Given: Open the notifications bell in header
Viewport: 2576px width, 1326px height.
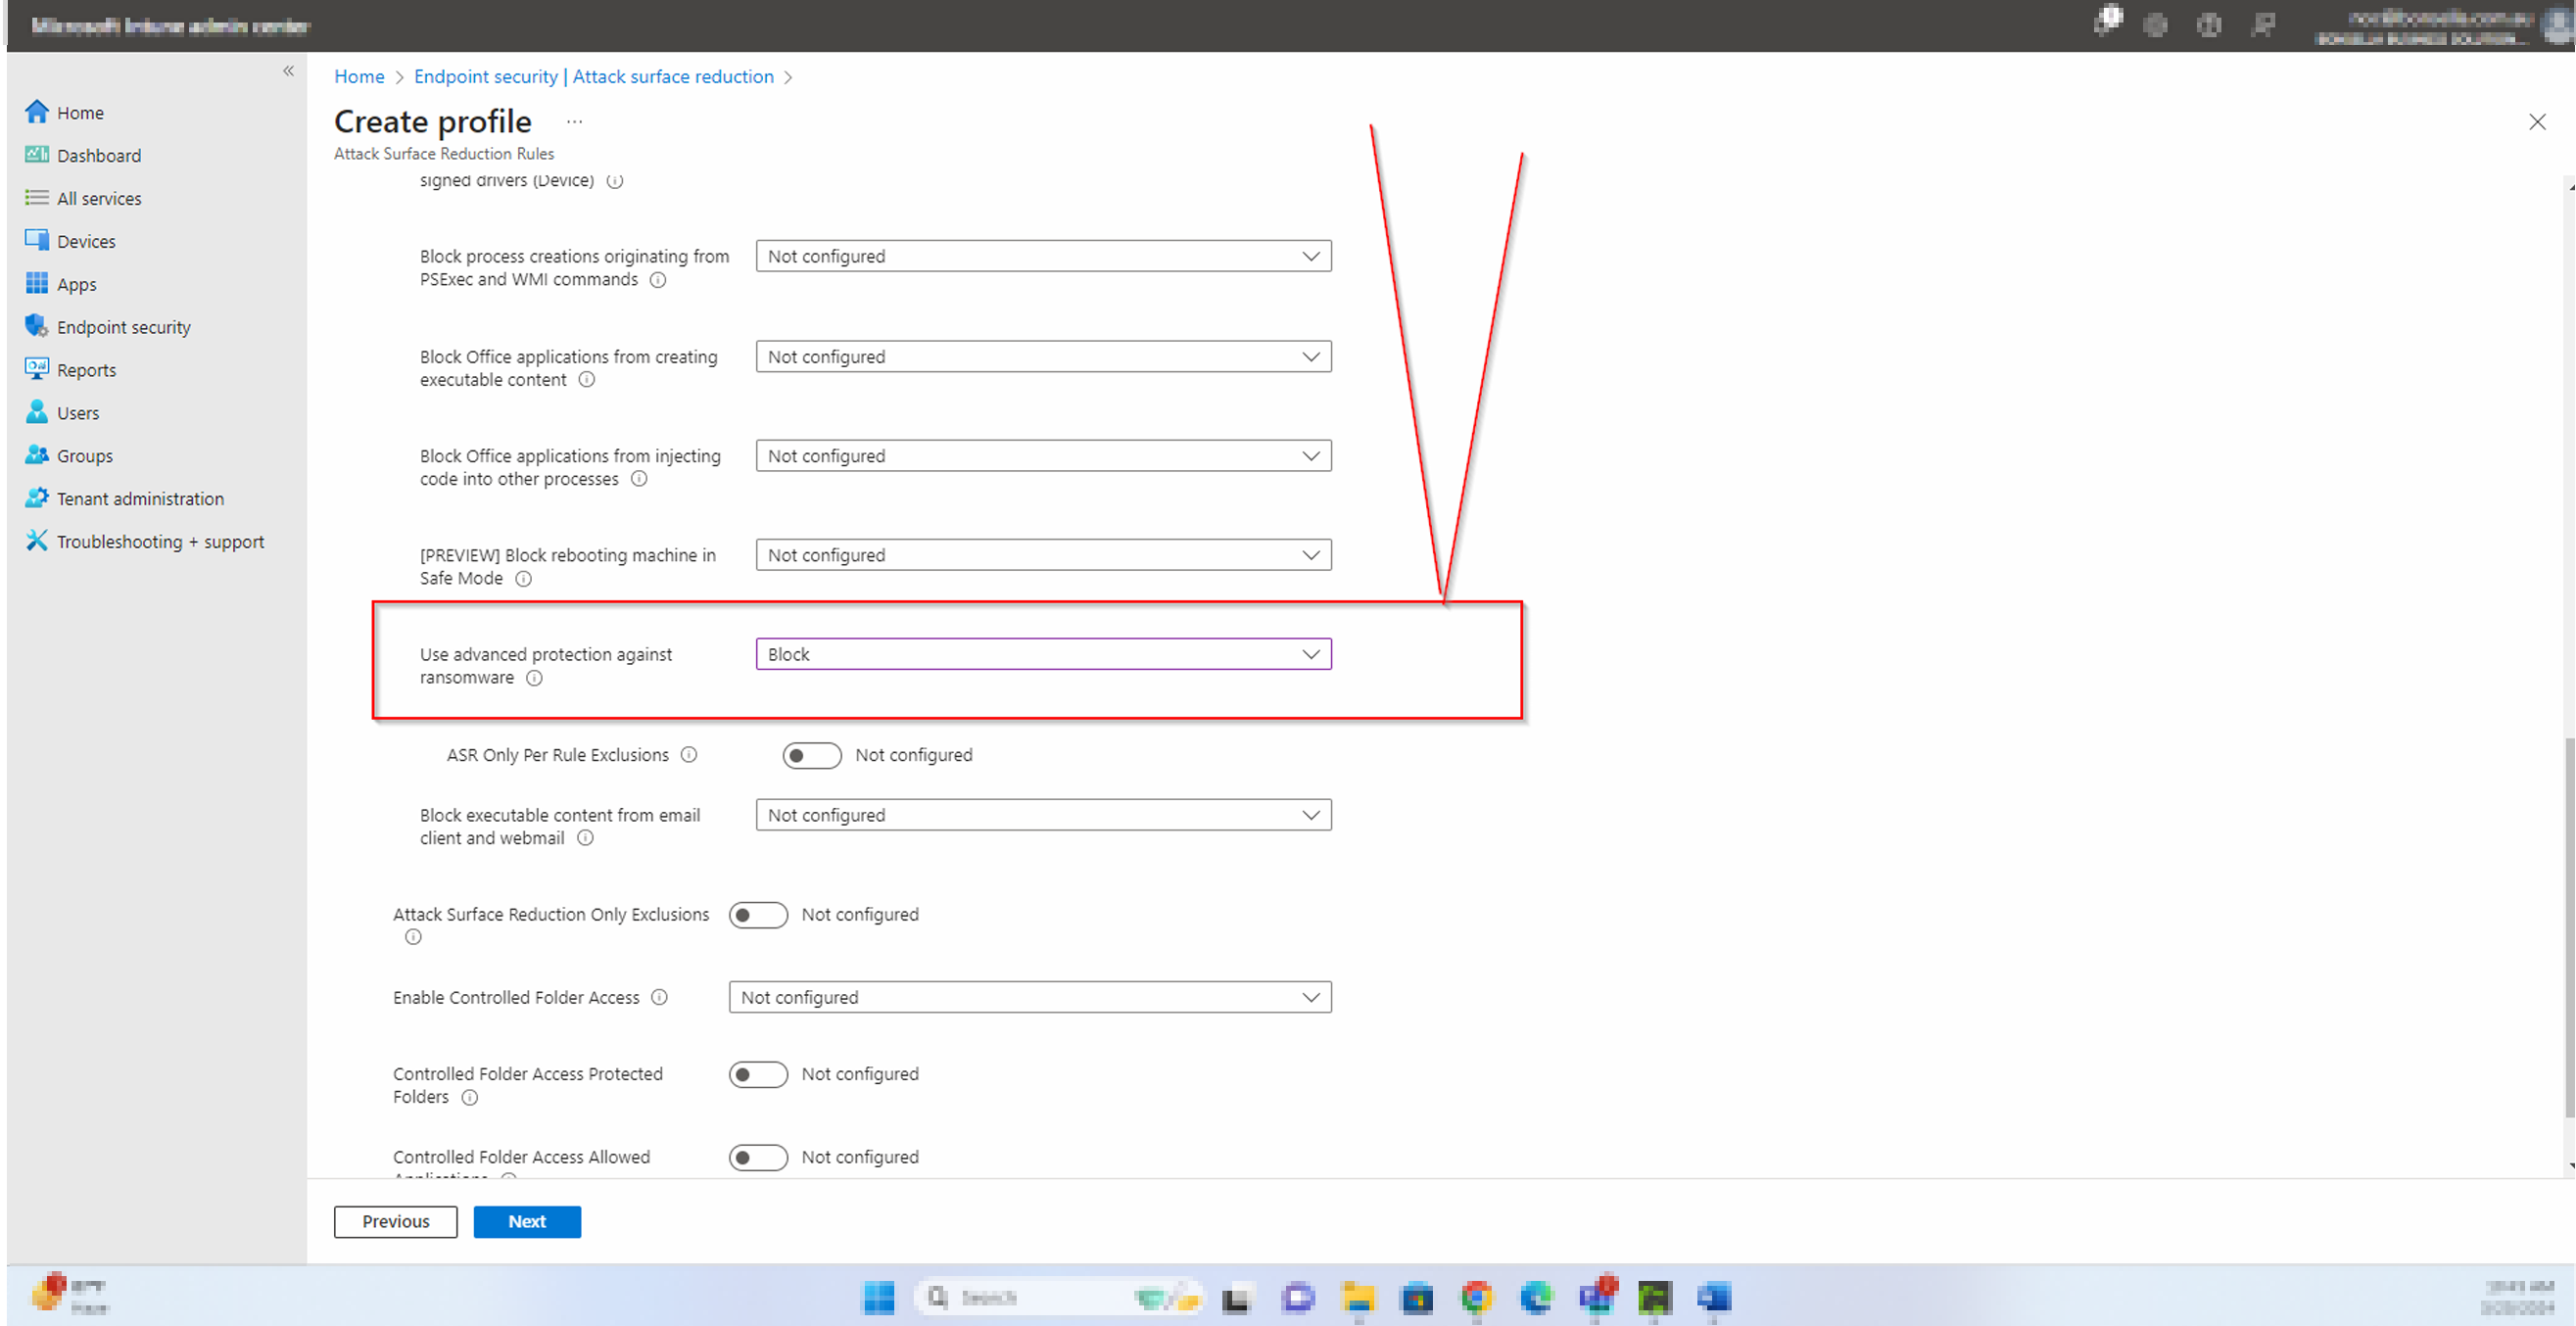Looking at the screenshot, I should pos(2107,22).
